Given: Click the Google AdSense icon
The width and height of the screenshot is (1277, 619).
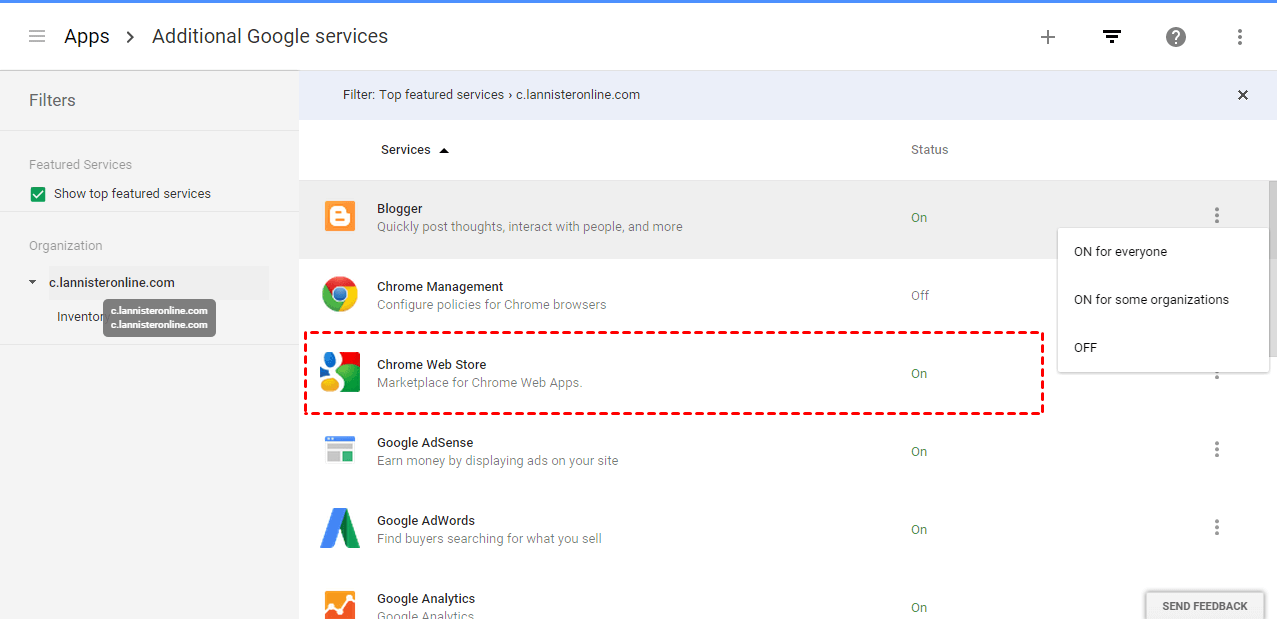Looking at the screenshot, I should click(340, 450).
